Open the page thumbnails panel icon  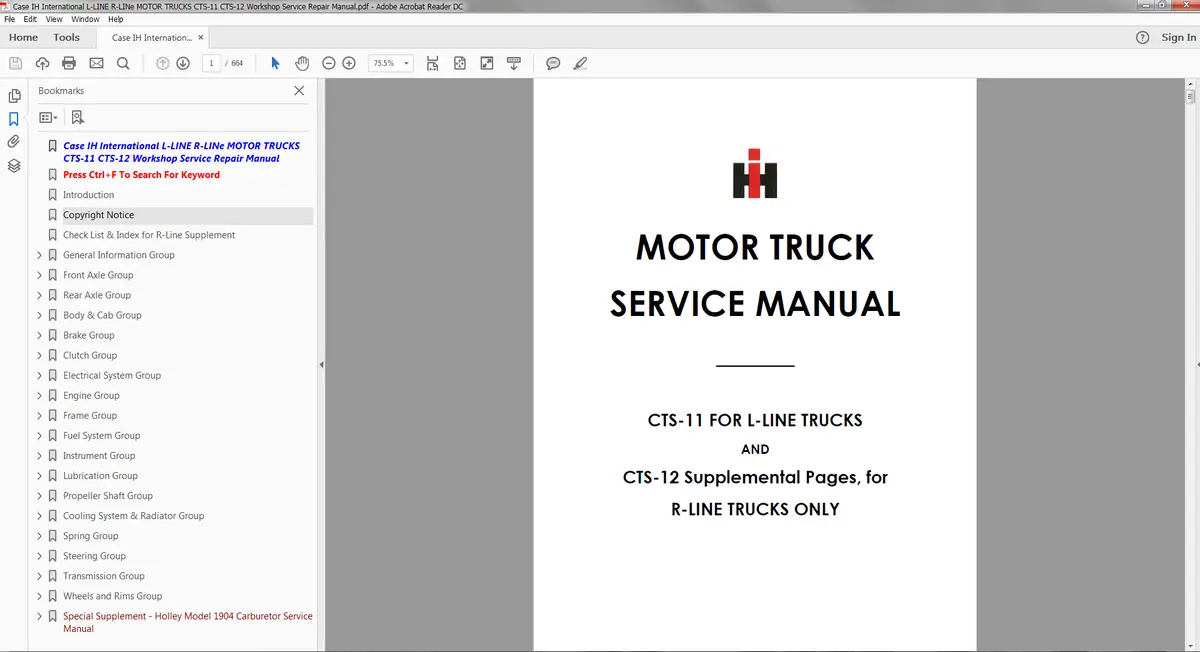pyautogui.click(x=14, y=96)
